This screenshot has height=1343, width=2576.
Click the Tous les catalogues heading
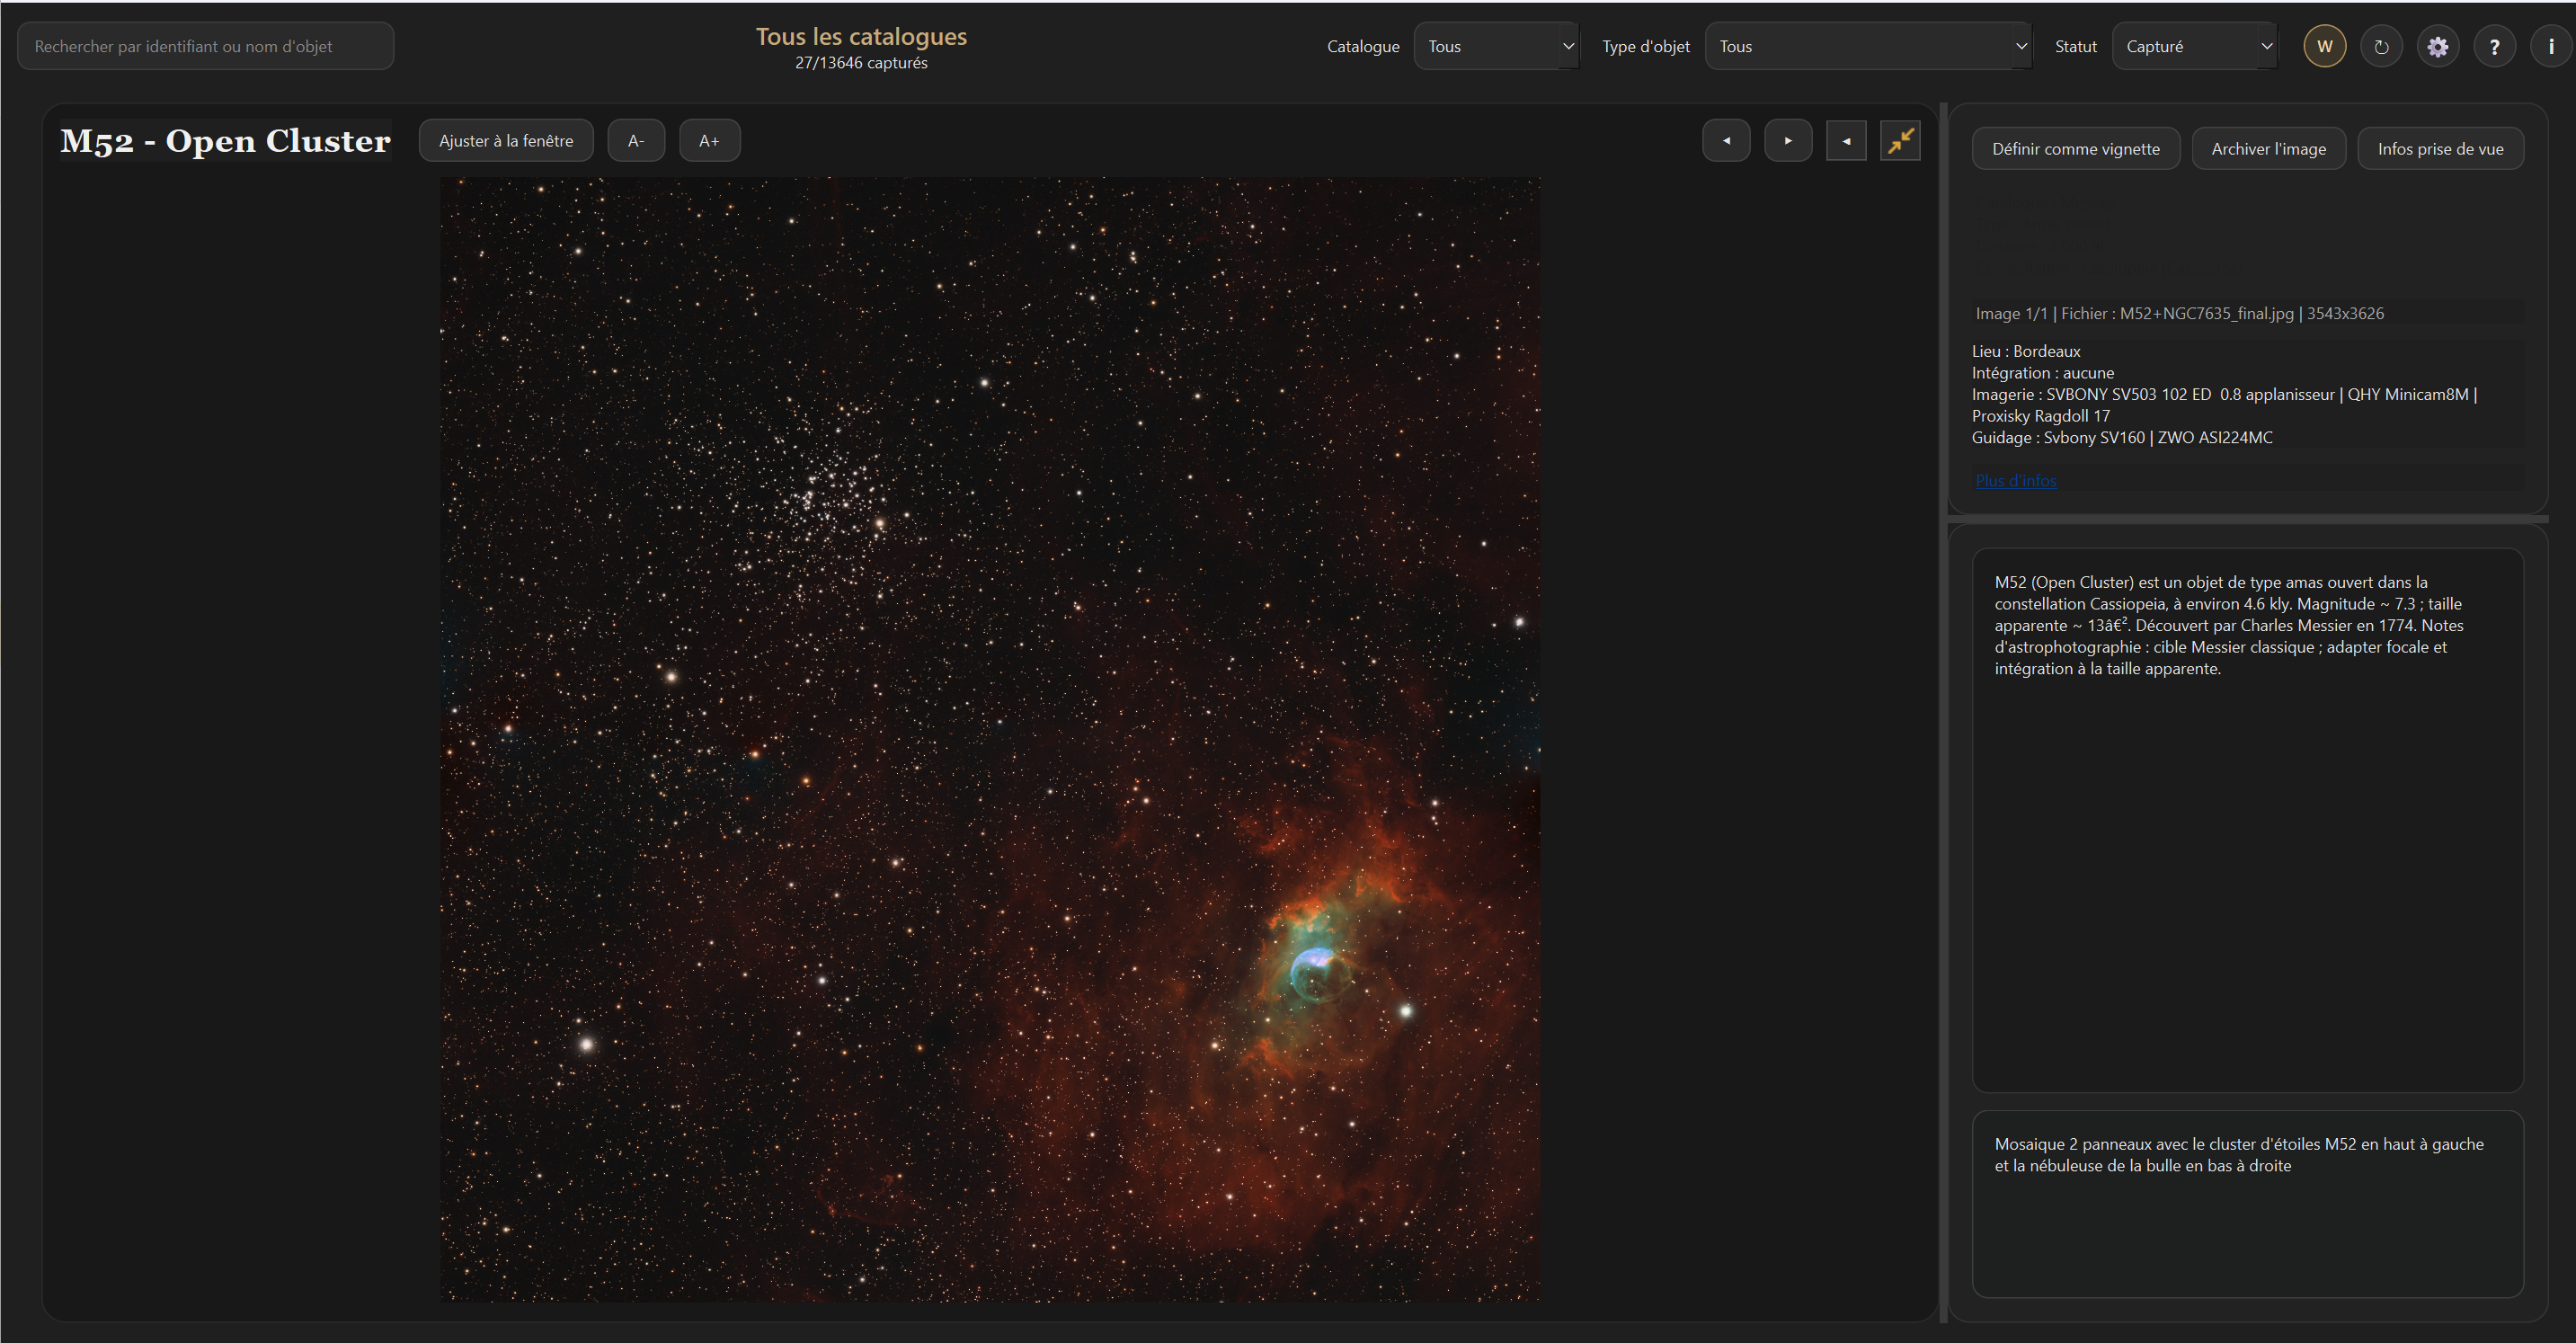pos(861,37)
